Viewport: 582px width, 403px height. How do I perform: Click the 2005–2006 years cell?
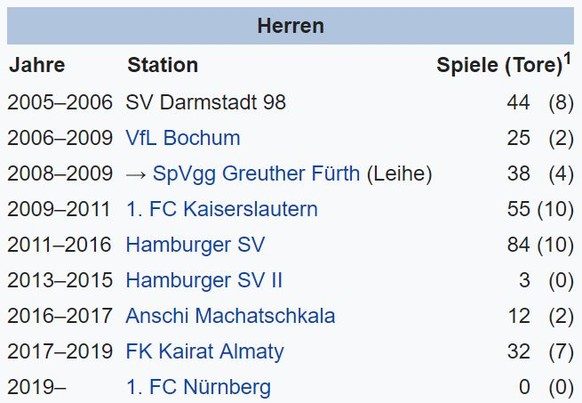click(60, 102)
